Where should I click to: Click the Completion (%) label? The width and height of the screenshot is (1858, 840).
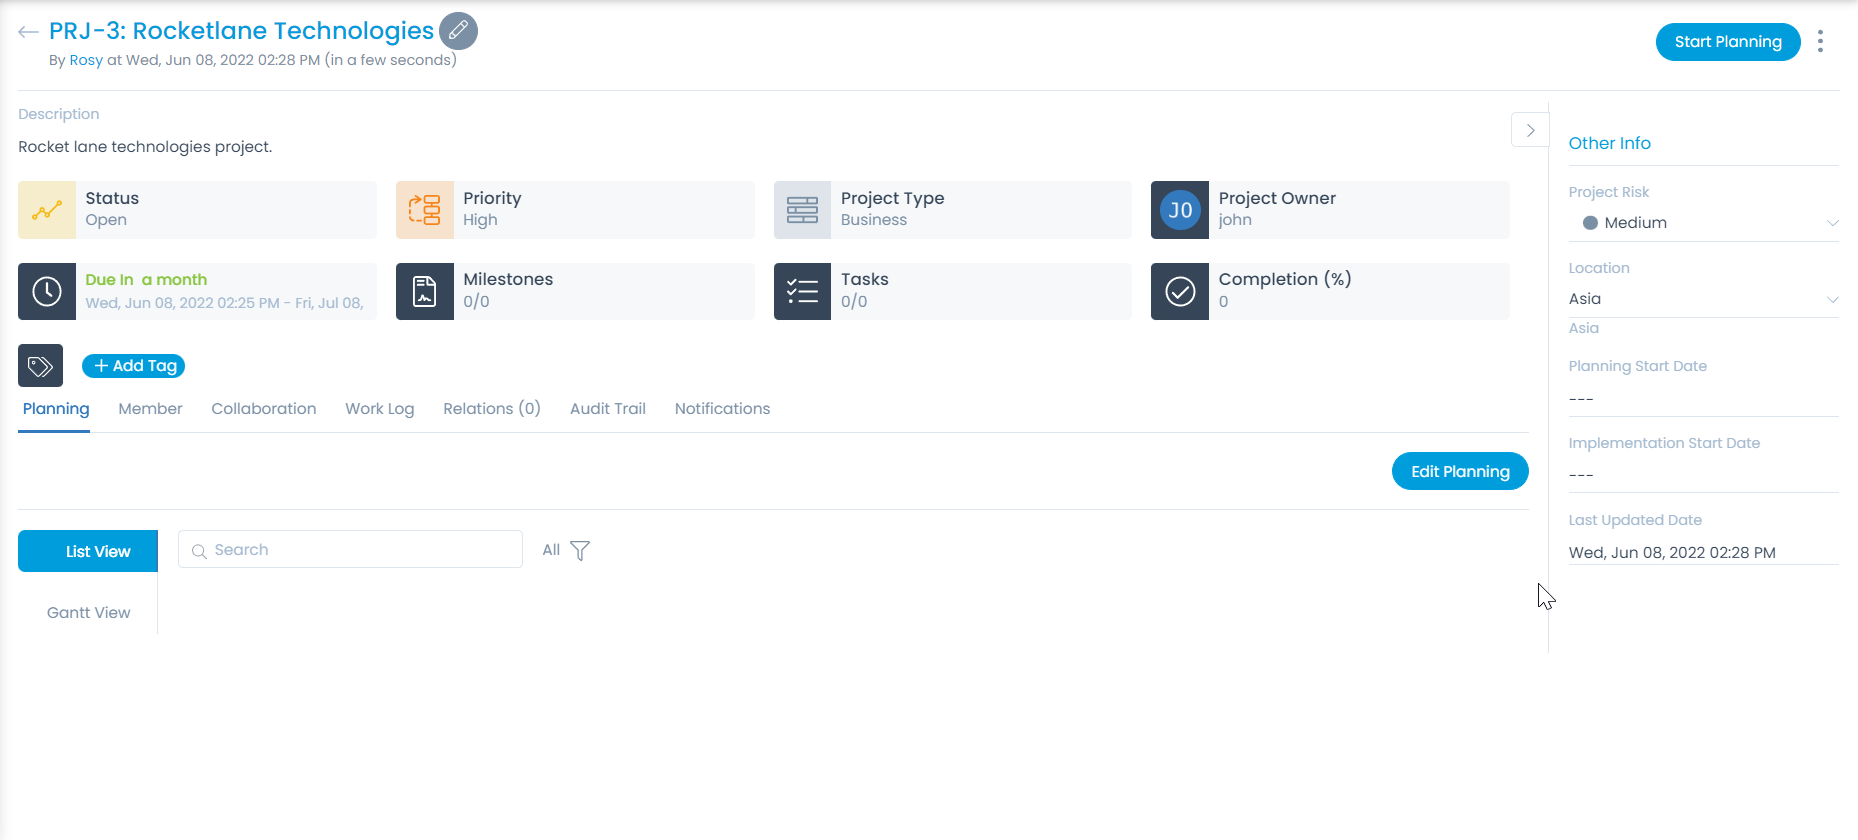[x=1285, y=279]
